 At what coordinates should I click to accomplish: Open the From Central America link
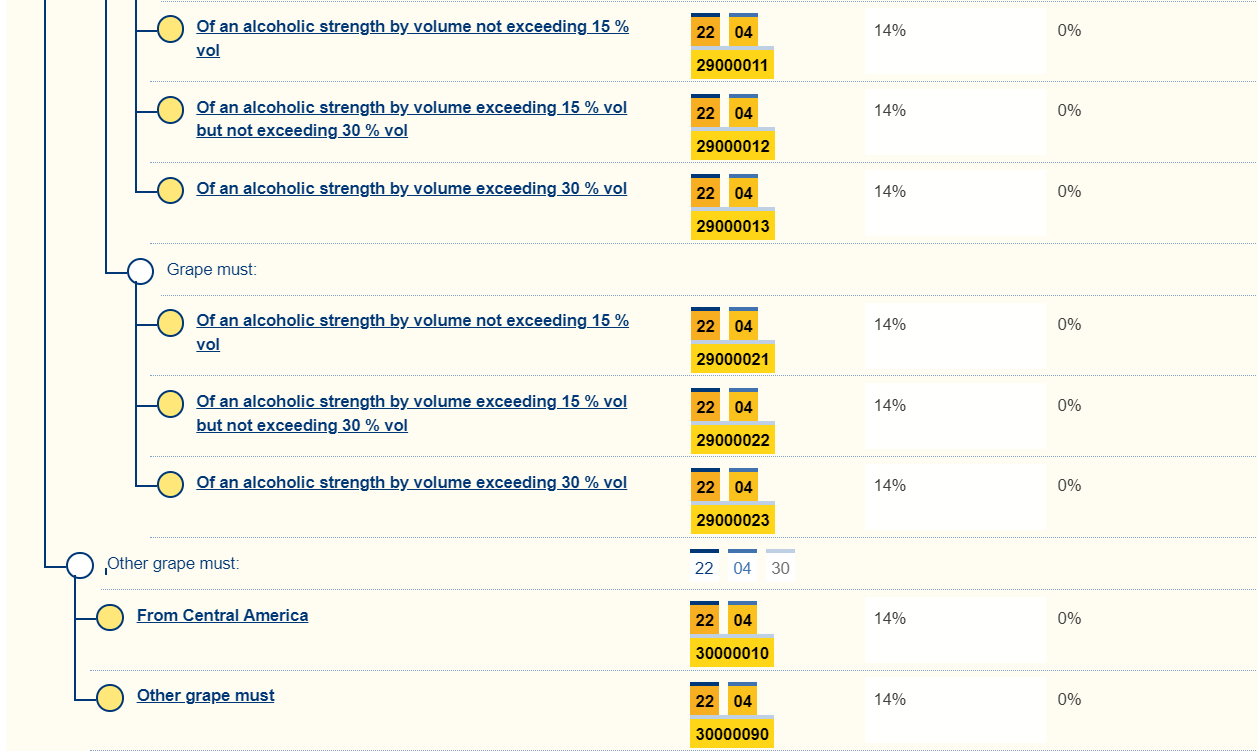222,616
